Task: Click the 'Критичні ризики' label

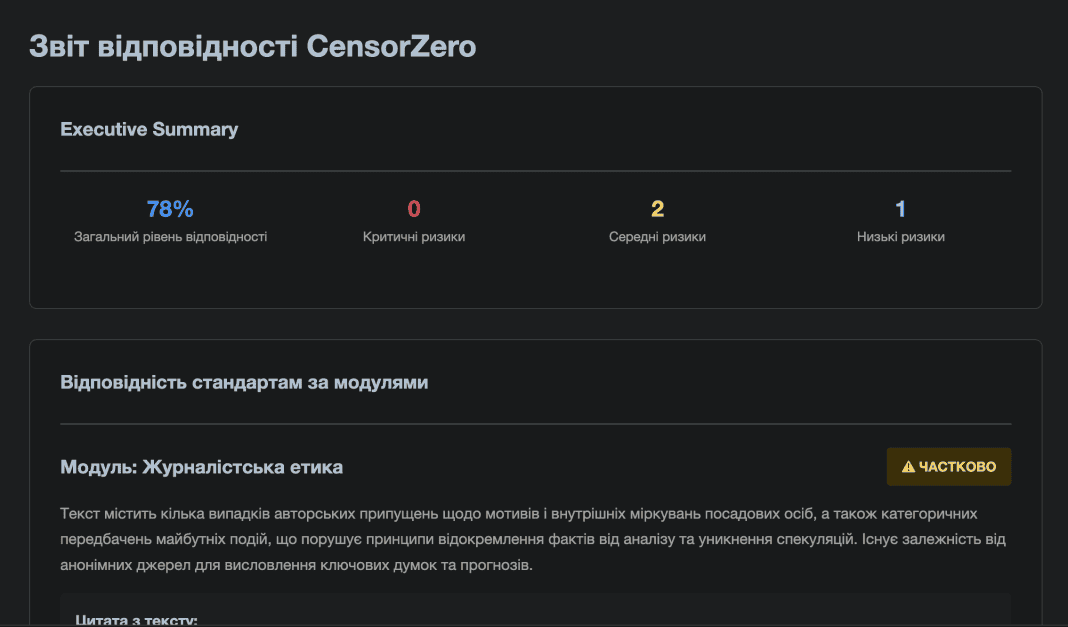Action: tap(414, 237)
